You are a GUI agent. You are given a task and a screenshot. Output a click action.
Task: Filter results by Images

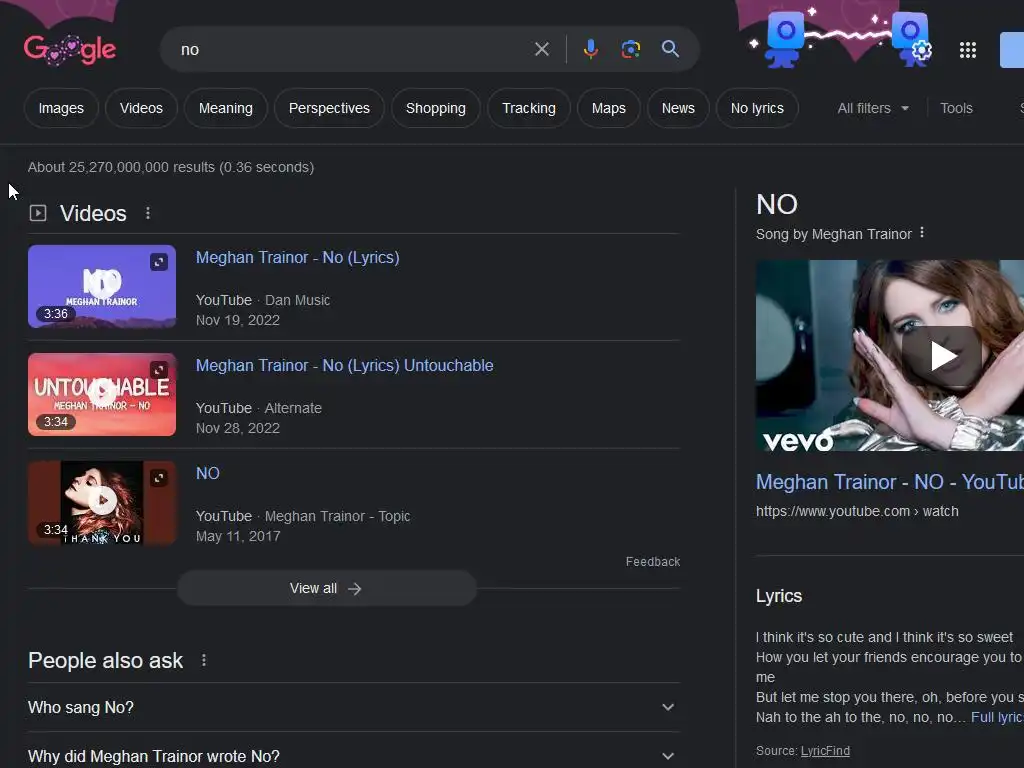point(61,108)
